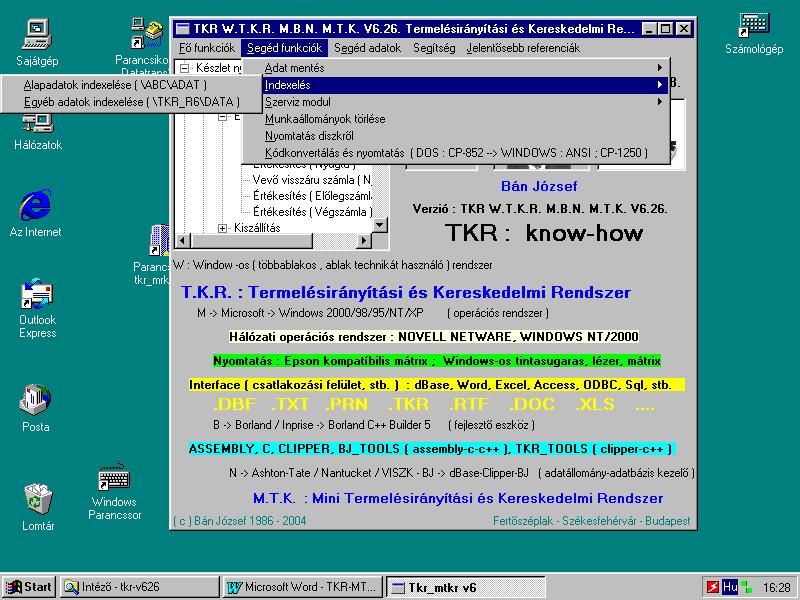The image size is (800, 600).
Task: Open Outlook Express desktop icon
Action: pyautogui.click(x=37, y=308)
